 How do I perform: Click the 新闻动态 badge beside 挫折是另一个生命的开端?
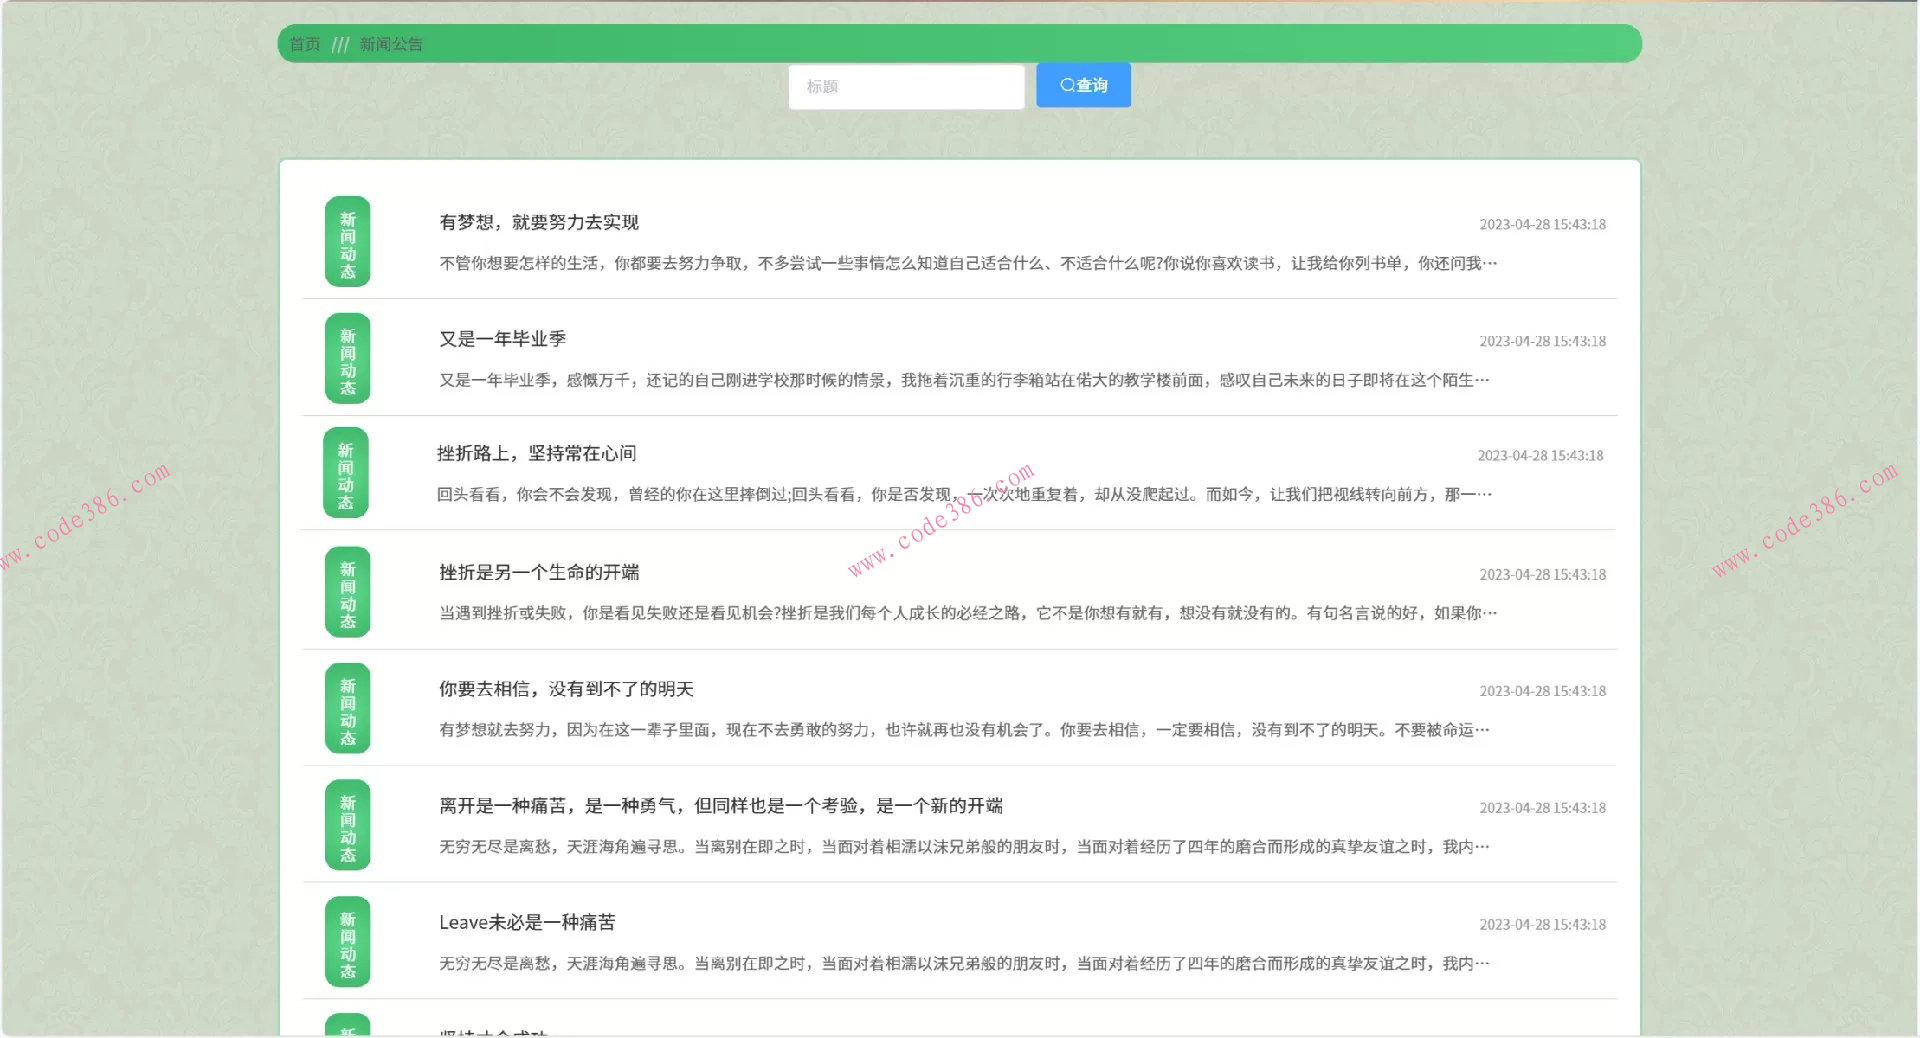click(x=348, y=592)
